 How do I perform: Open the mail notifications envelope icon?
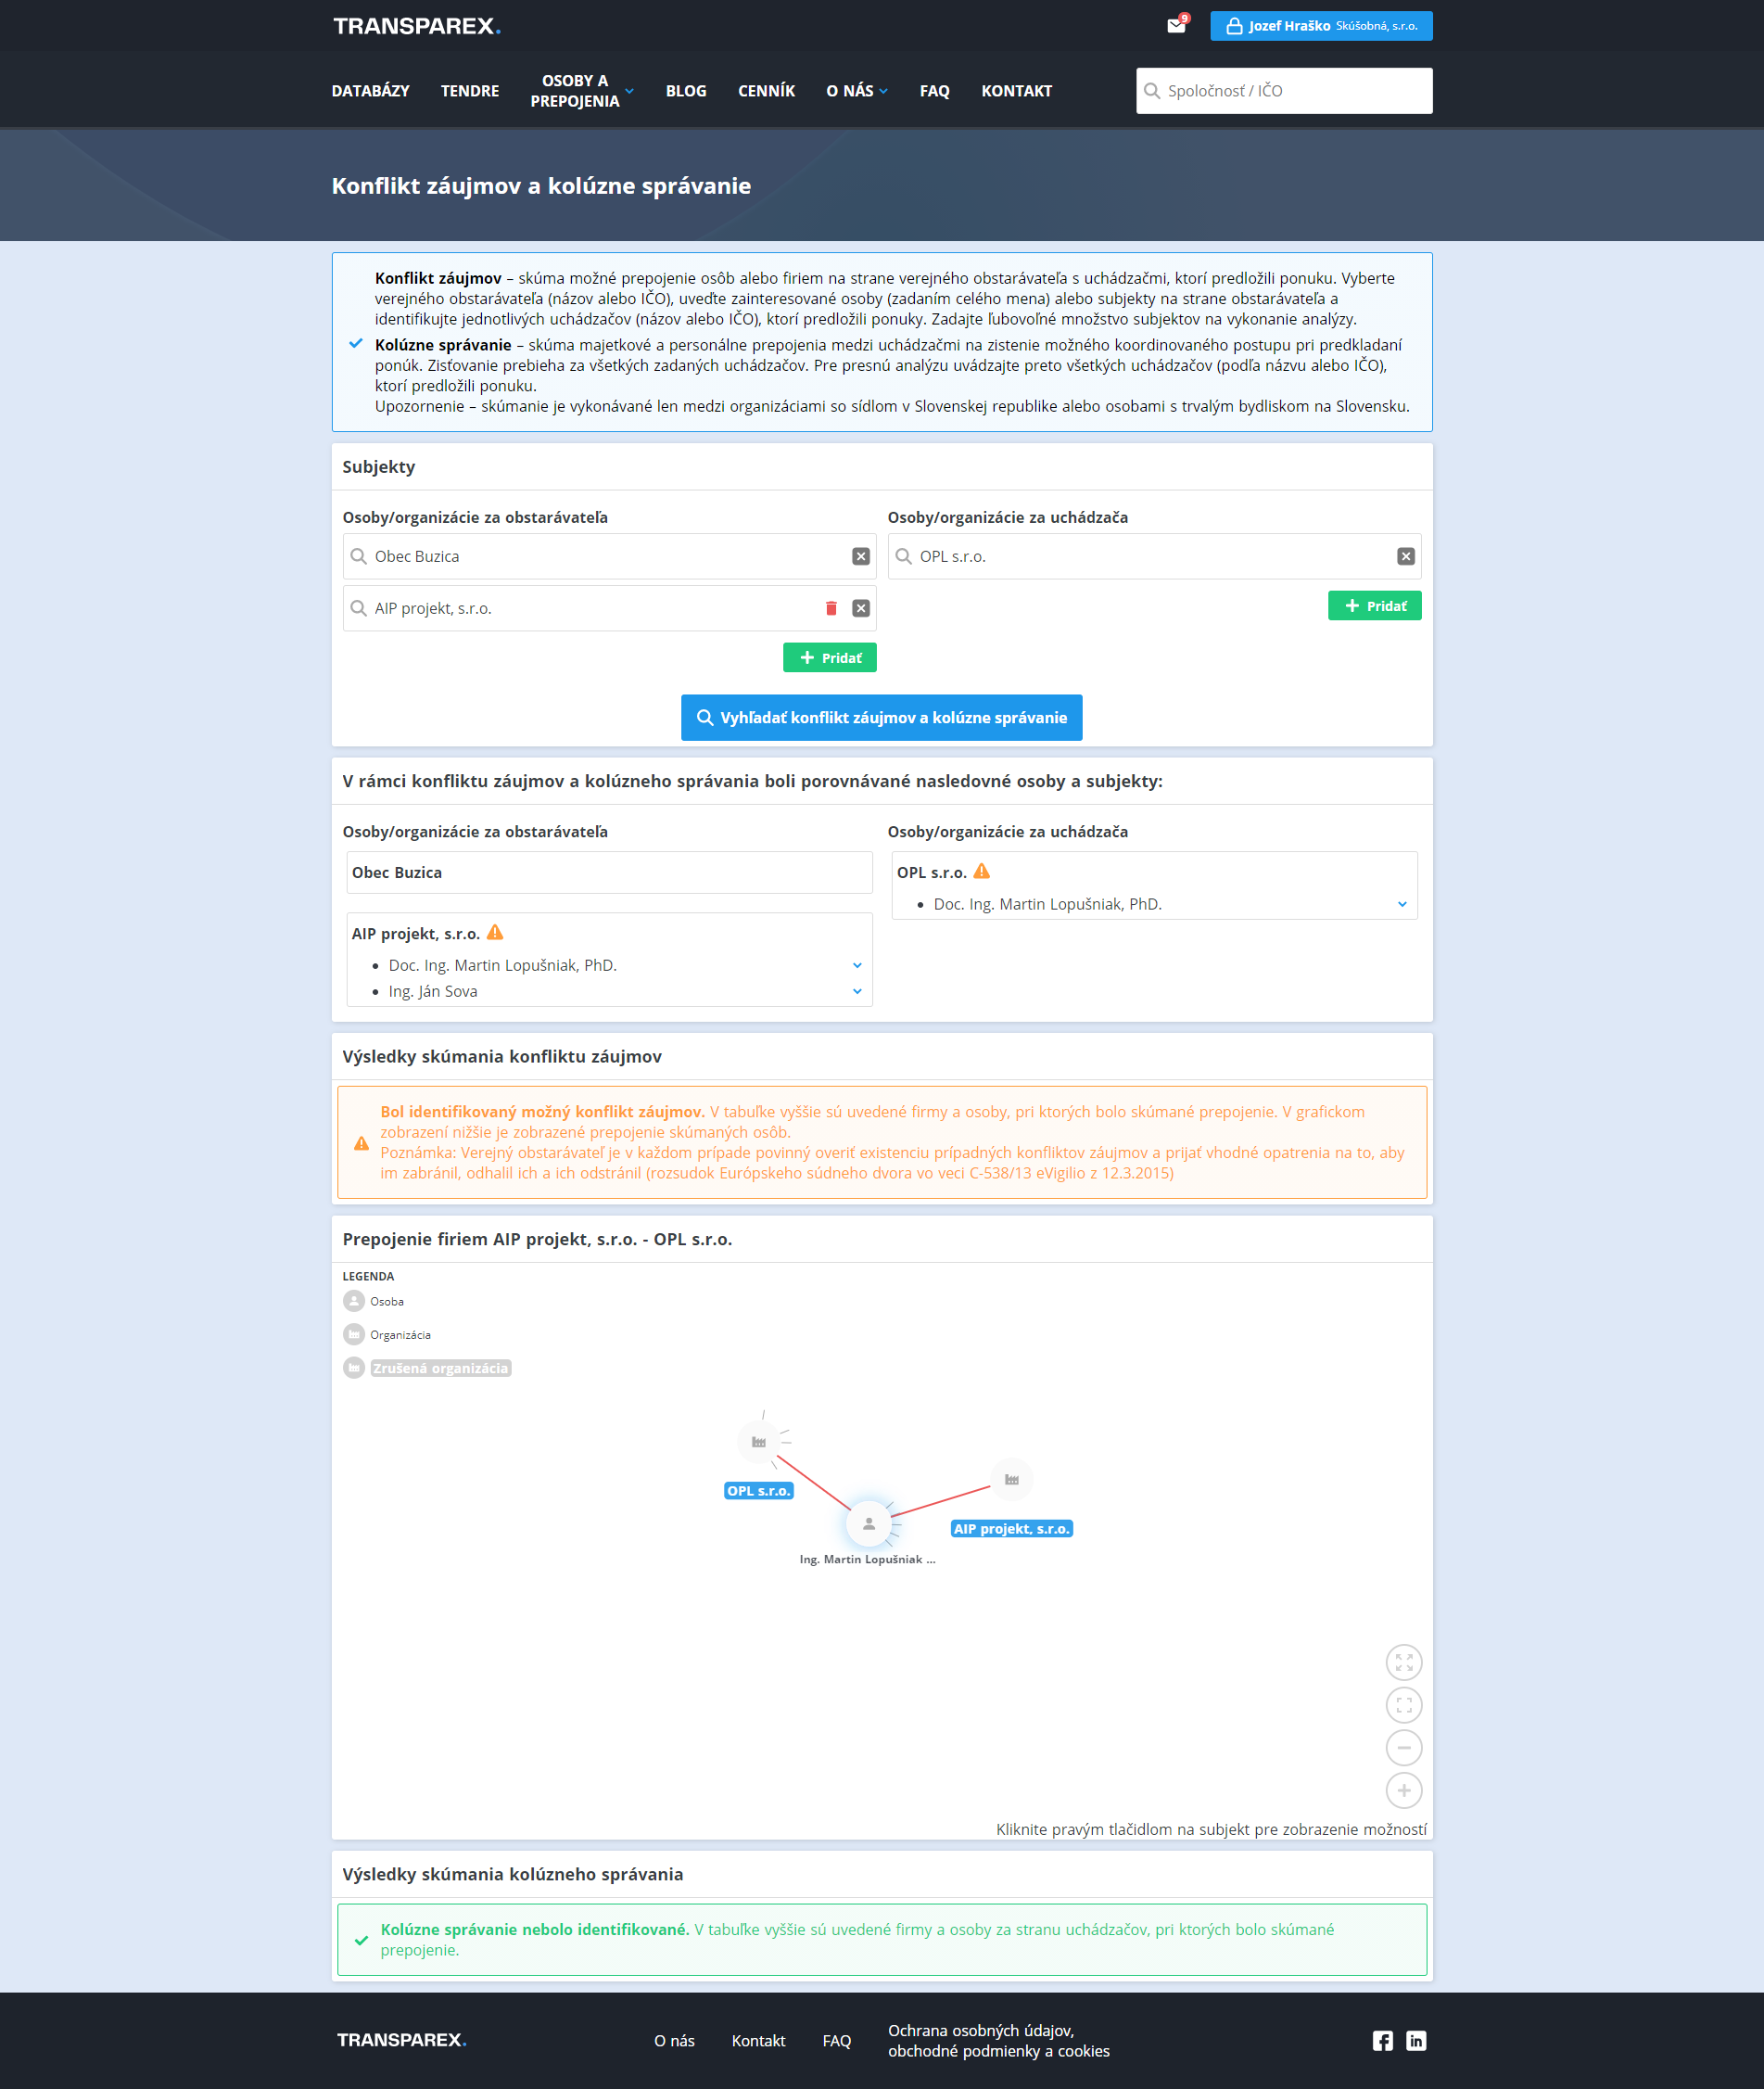click(x=1176, y=26)
